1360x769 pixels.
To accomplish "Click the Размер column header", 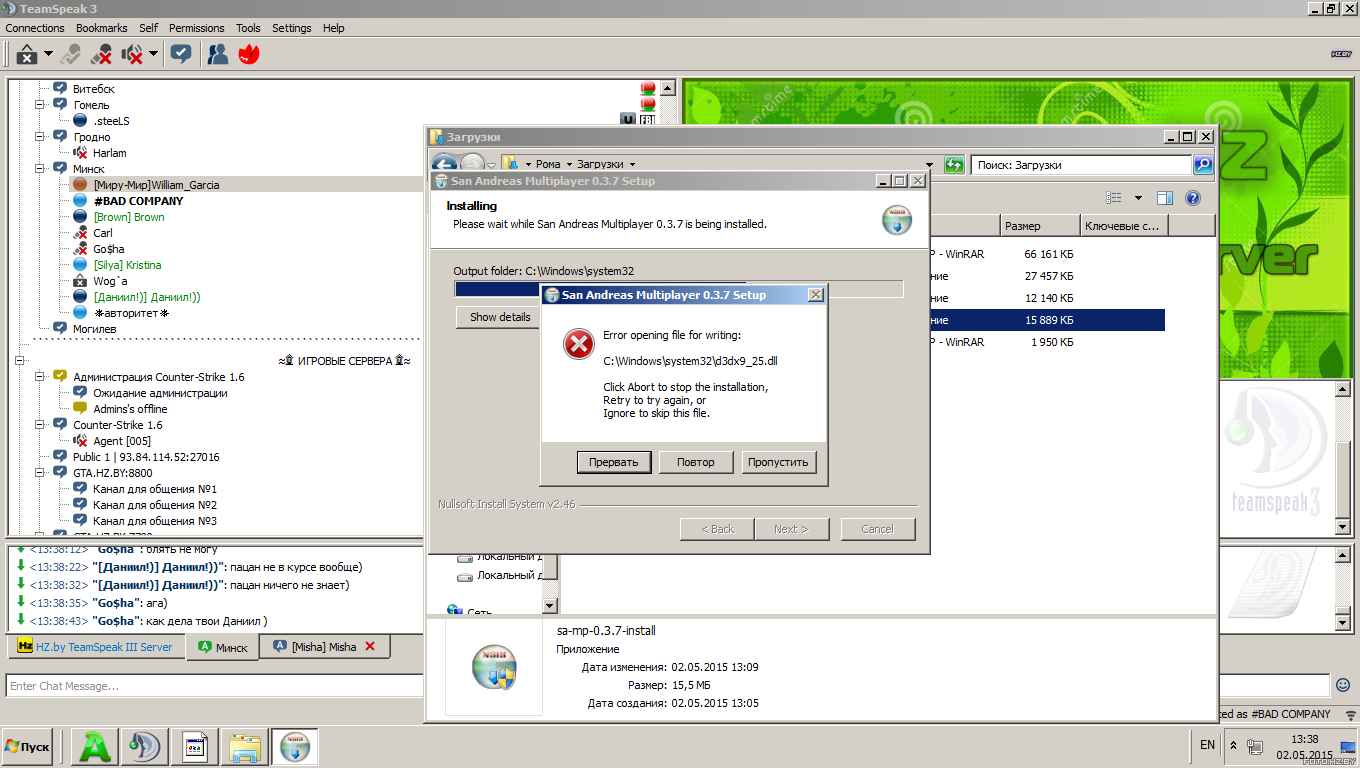I will tap(1040, 226).
